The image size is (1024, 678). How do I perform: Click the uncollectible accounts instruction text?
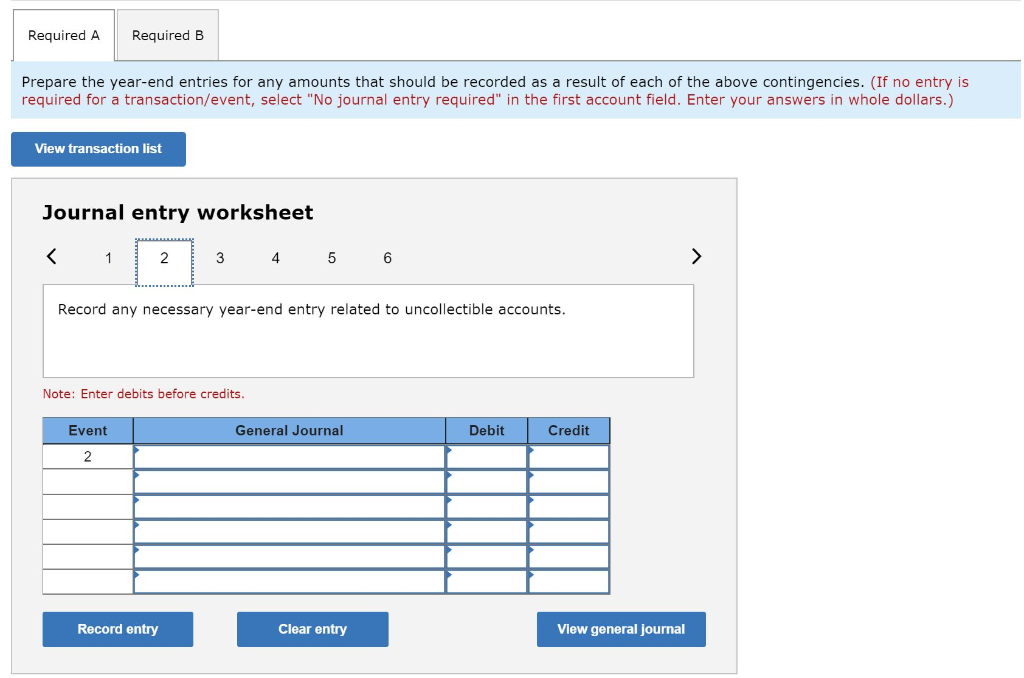[312, 310]
